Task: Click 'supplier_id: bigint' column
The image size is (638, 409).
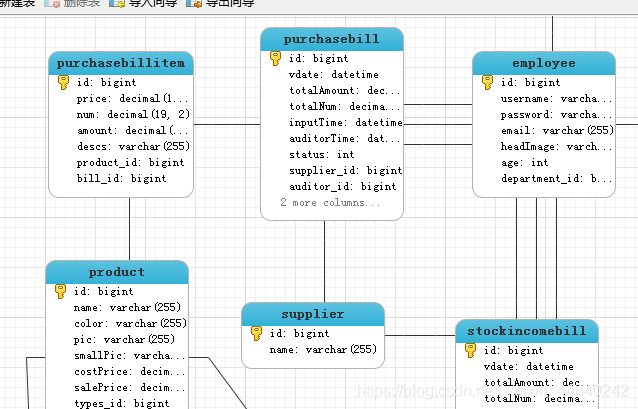Action: [345, 171]
